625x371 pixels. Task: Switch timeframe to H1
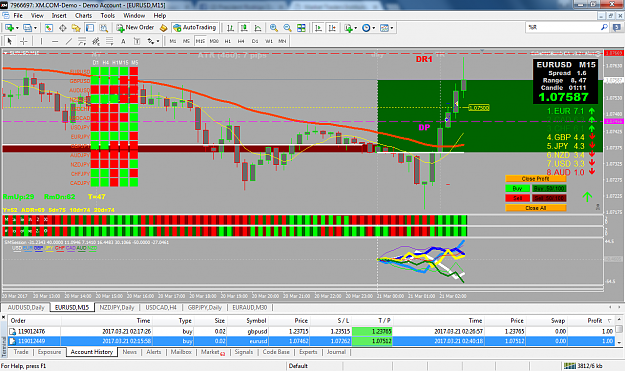click(x=228, y=41)
